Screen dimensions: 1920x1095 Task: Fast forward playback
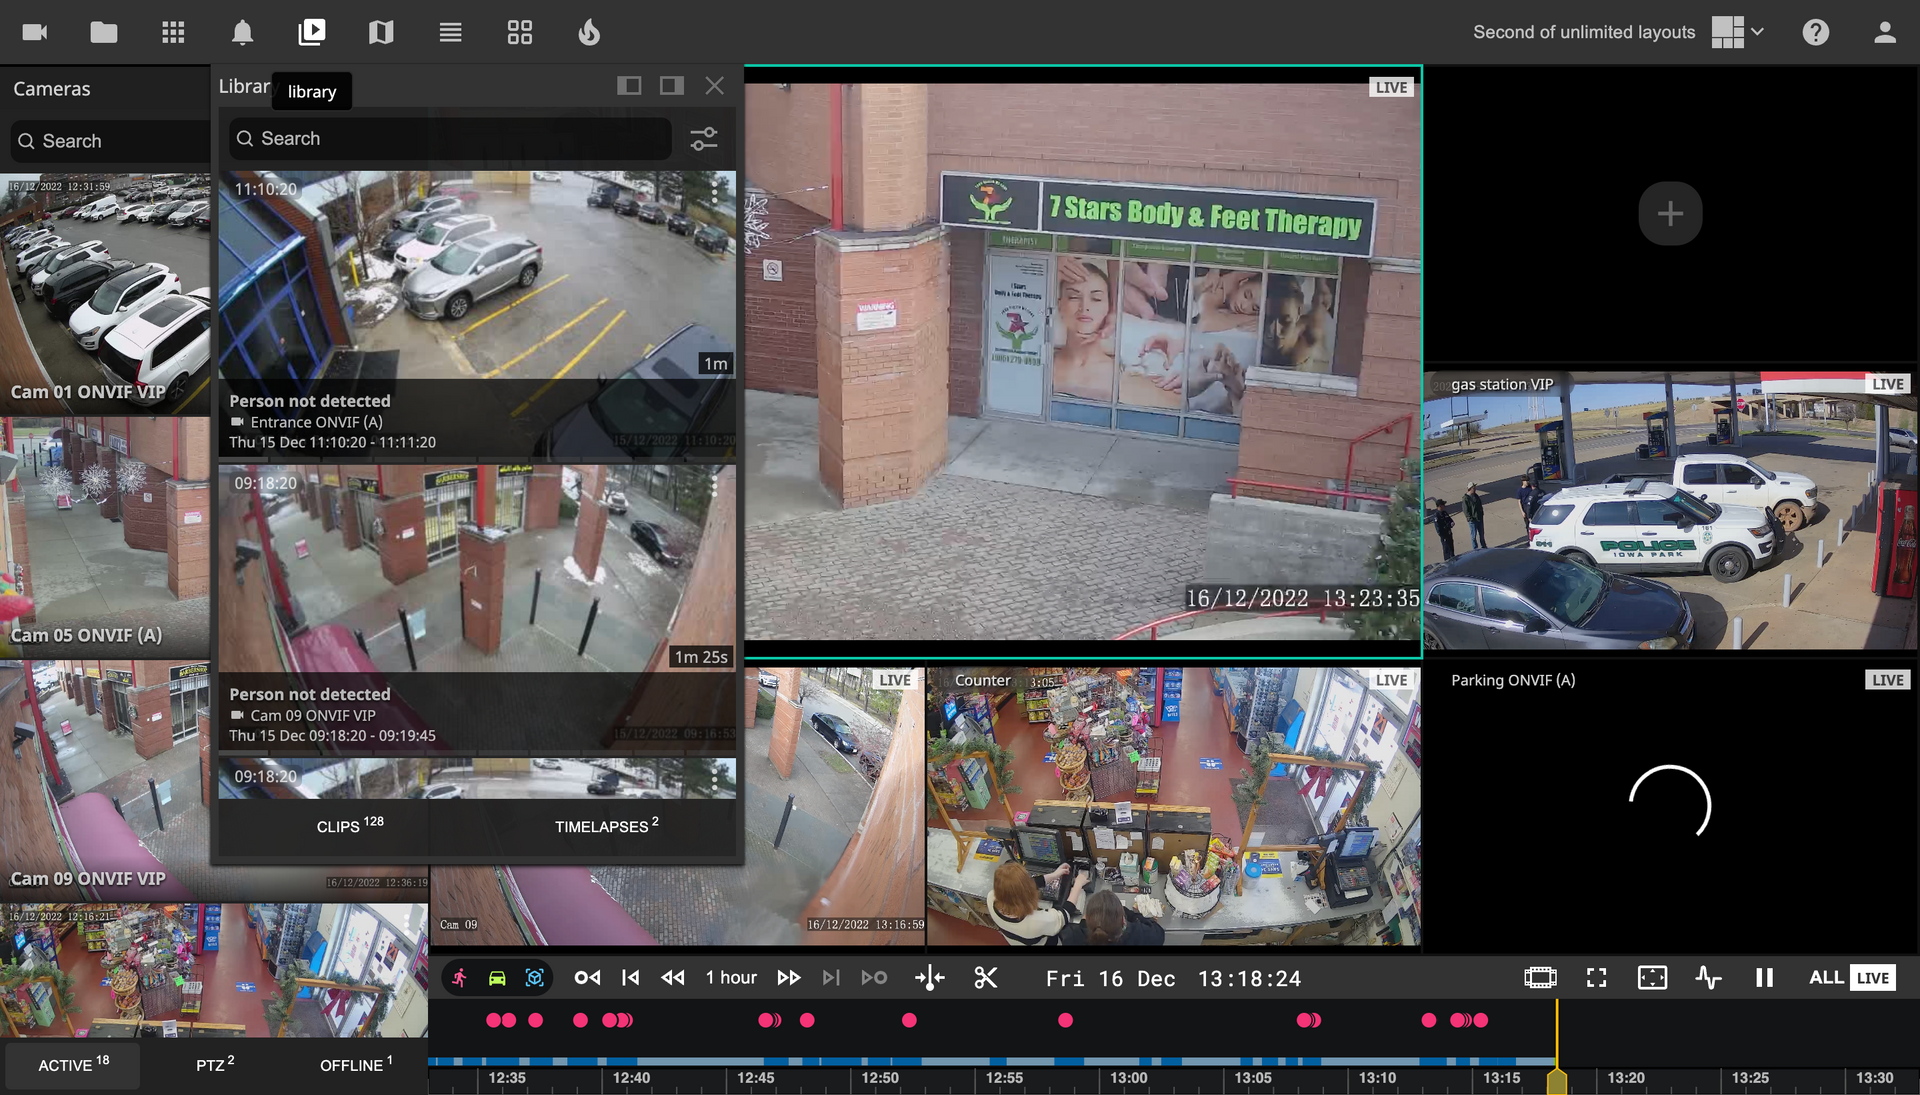point(789,978)
